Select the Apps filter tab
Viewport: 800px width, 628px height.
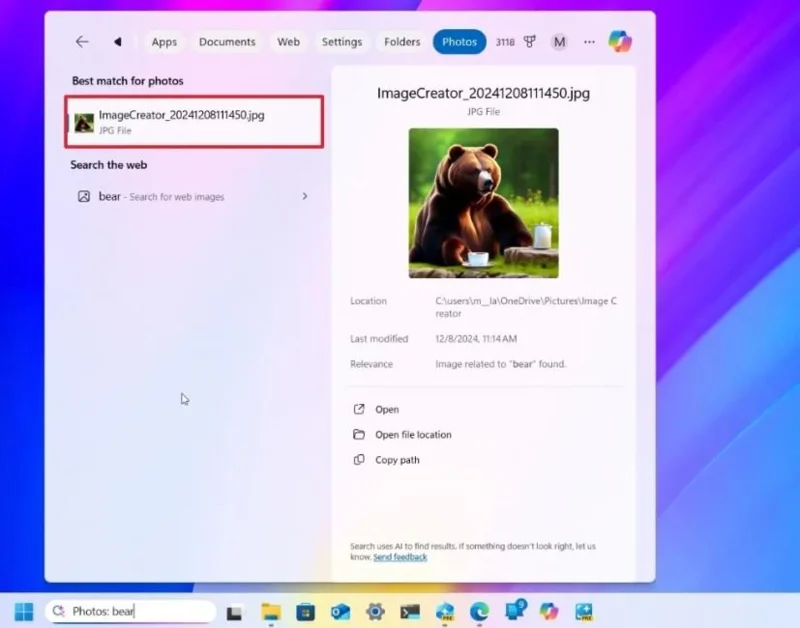[x=164, y=42]
